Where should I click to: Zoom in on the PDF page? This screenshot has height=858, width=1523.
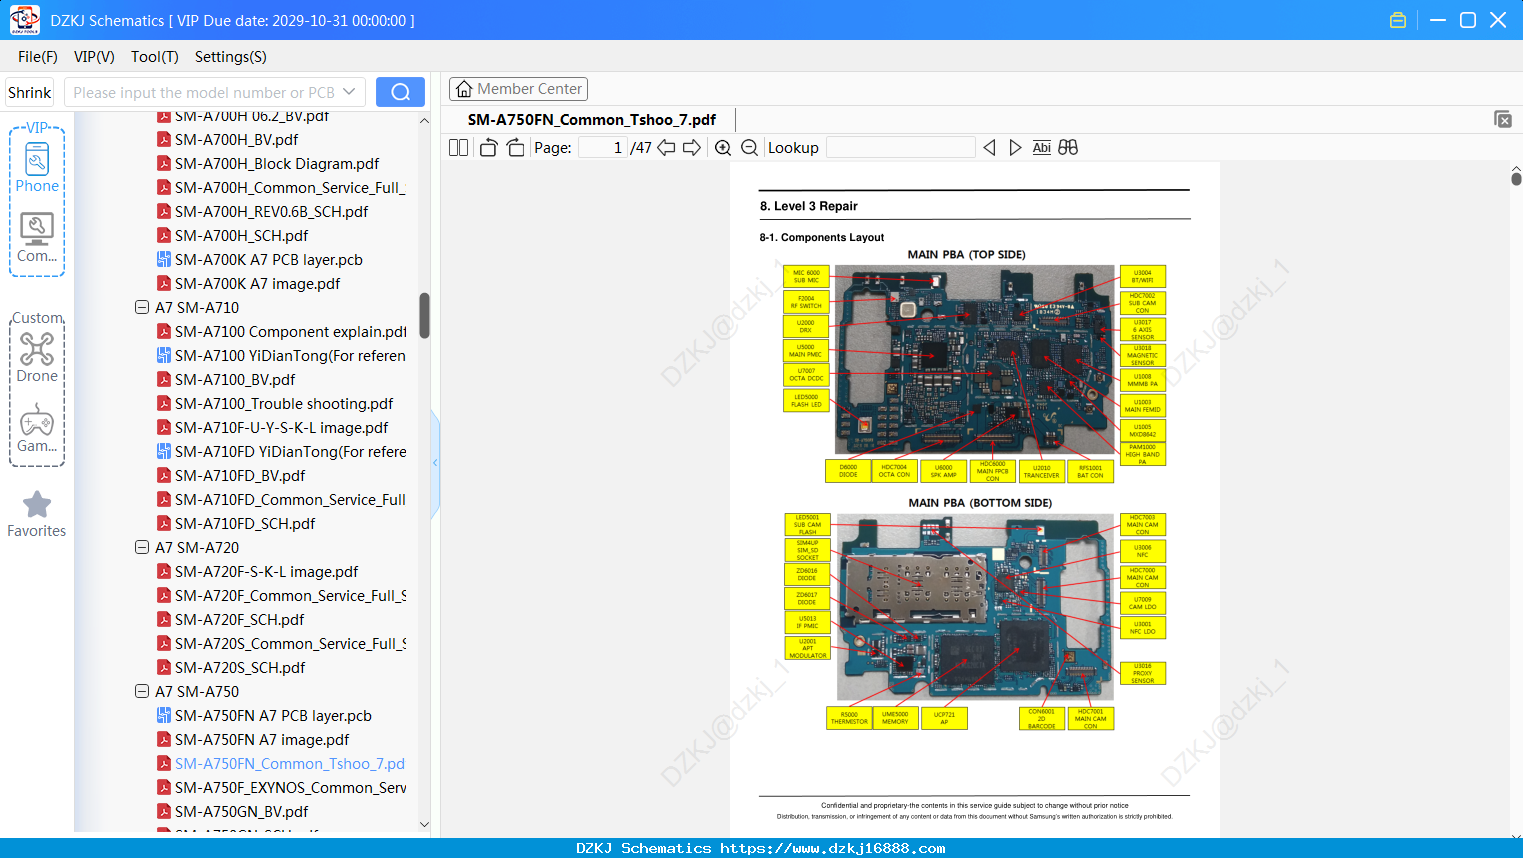pyautogui.click(x=723, y=147)
